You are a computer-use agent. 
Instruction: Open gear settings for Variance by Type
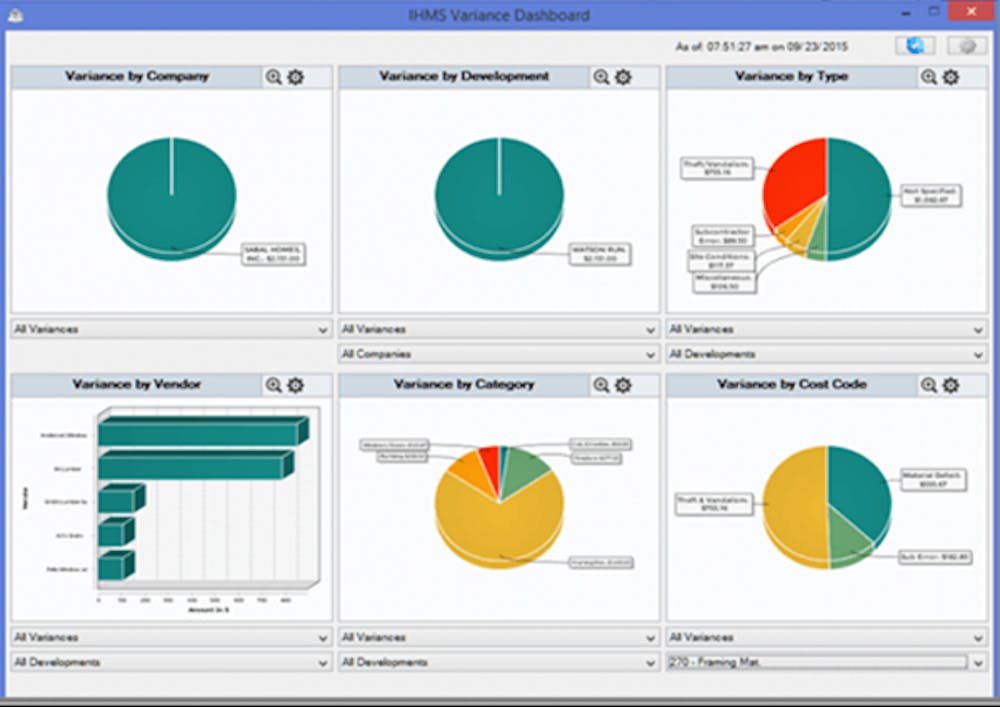click(951, 77)
